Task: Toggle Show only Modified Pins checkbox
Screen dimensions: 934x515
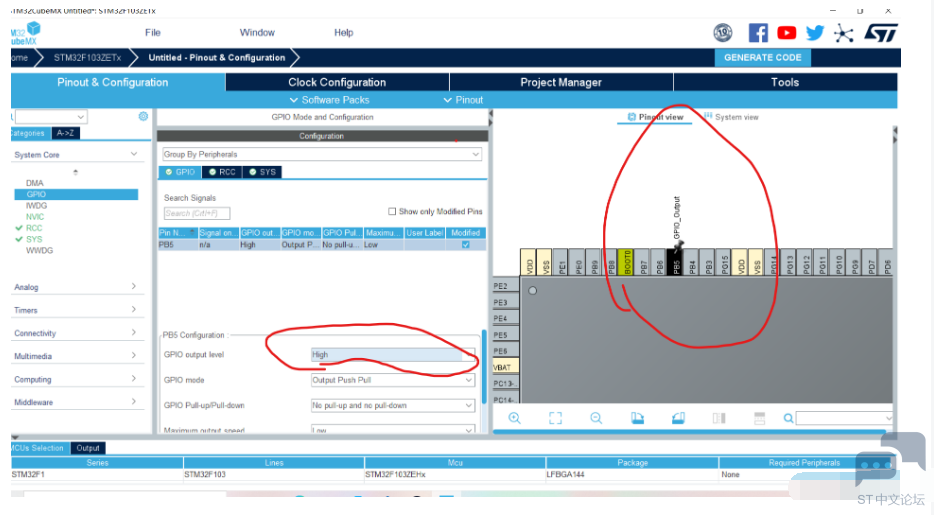Action: pos(392,211)
